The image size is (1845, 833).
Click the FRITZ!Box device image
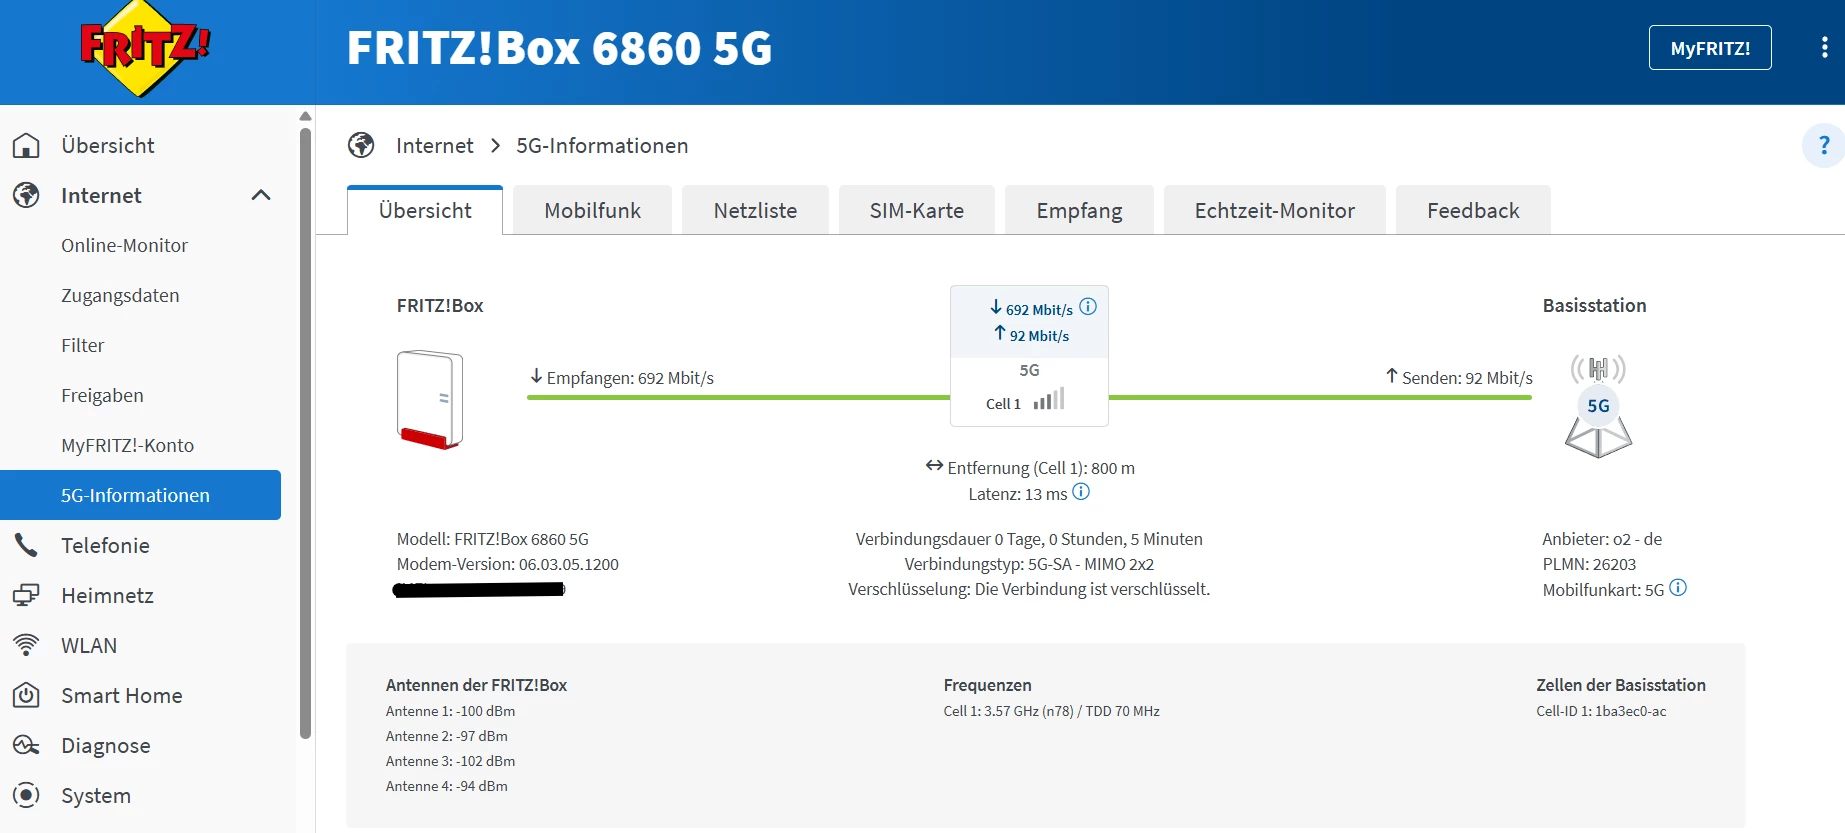[x=430, y=400]
